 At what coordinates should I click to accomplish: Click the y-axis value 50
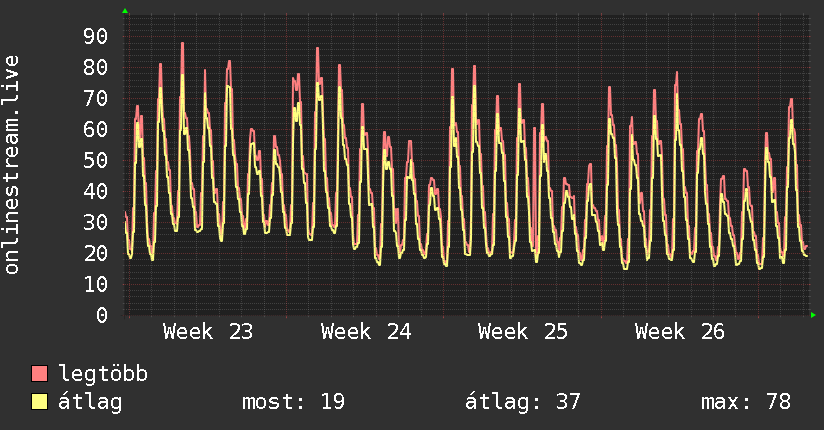[96, 160]
